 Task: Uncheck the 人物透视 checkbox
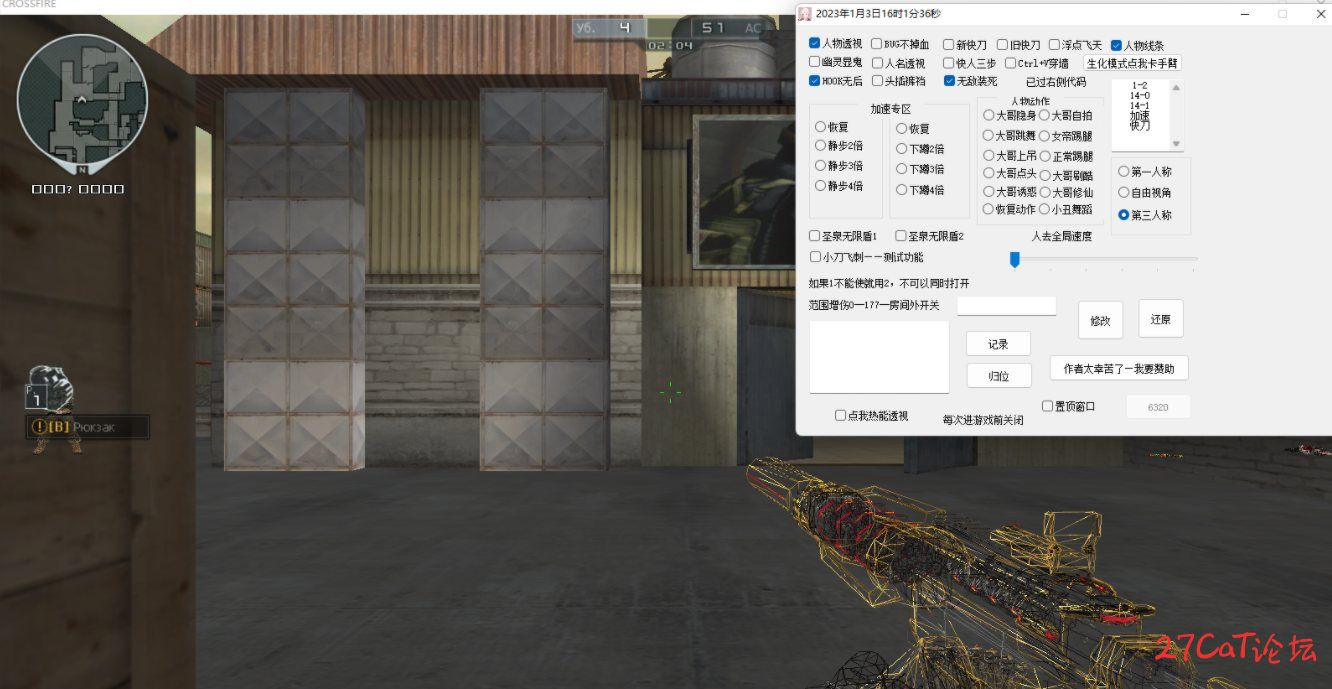(x=814, y=44)
